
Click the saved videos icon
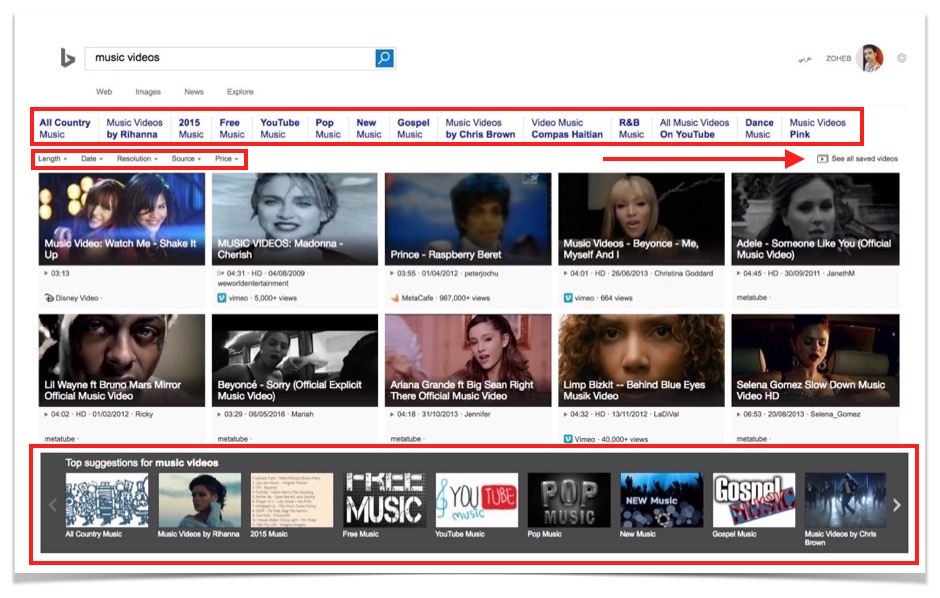tap(822, 159)
